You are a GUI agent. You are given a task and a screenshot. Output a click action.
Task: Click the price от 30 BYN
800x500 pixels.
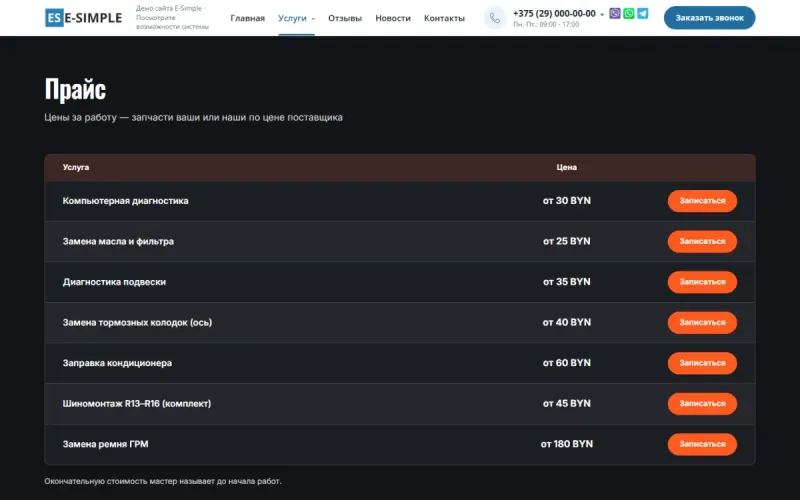tap(566, 201)
